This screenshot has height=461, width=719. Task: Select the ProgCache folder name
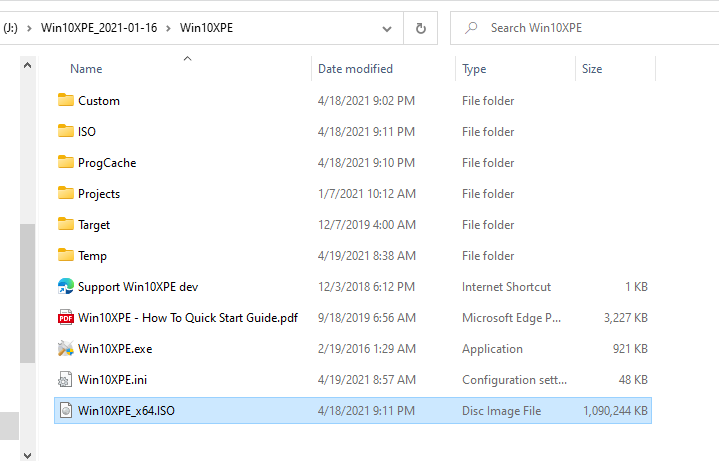pos(107,163)
